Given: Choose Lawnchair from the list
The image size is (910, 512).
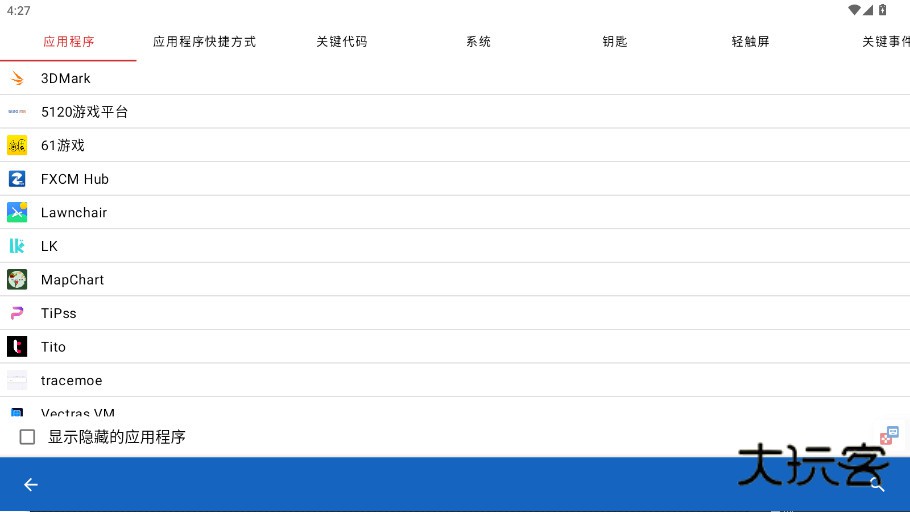Looking at the screenshot, I should [455, 212].
